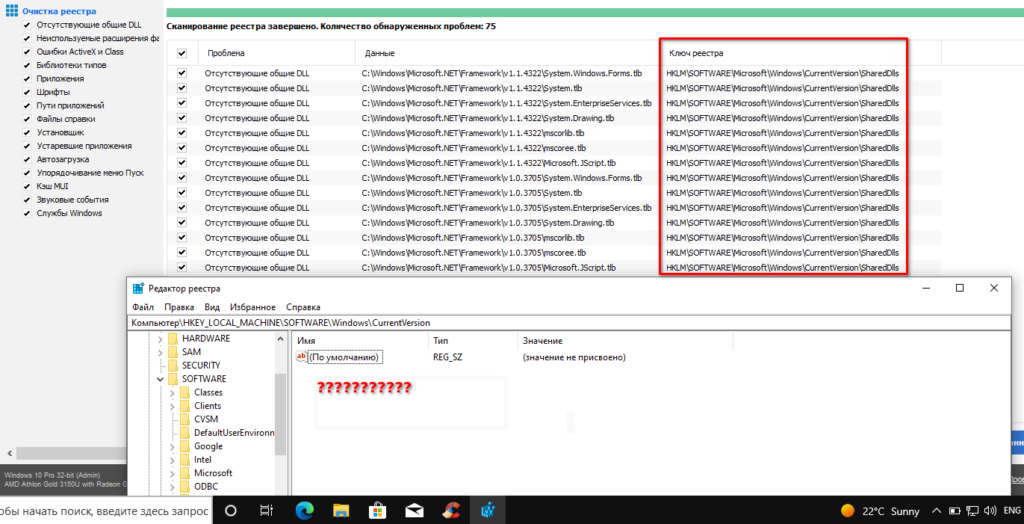
Task: Open File Explorer from the taskbar
Action: (342, 510)
